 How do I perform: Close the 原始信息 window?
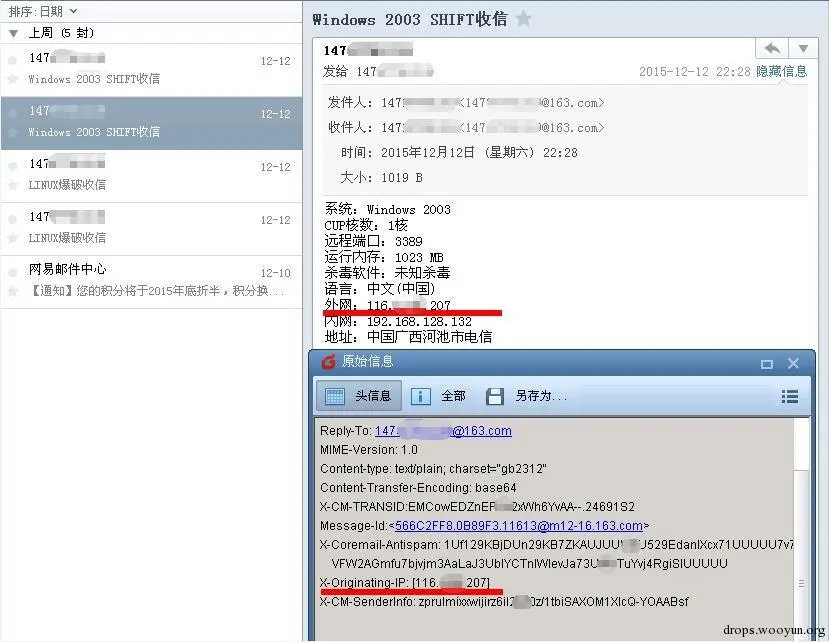793,363
